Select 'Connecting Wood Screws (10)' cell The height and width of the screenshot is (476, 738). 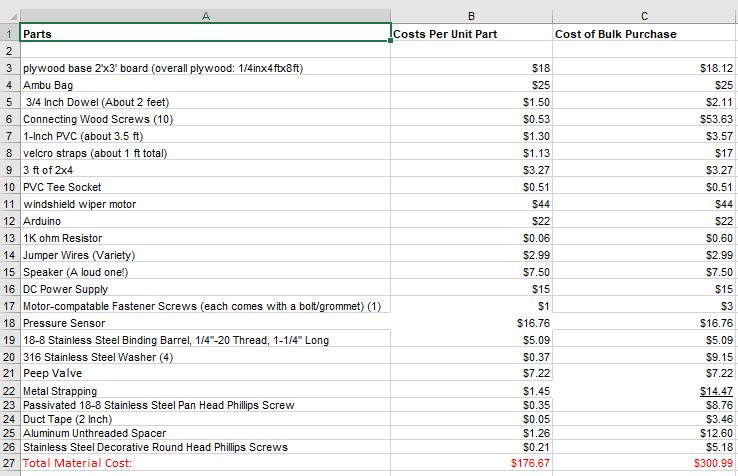coord(205,119)
